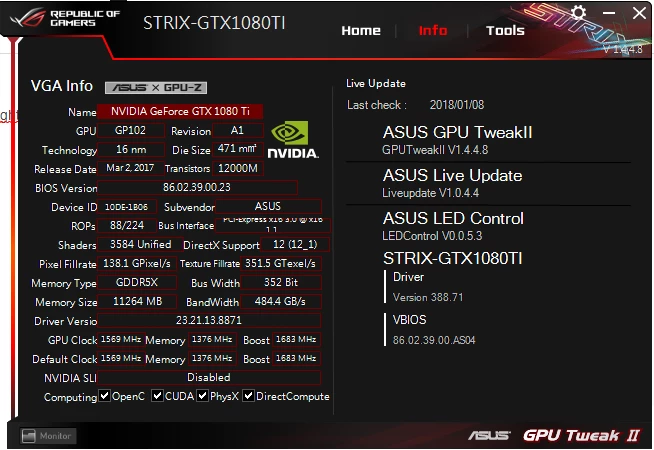Switch to the Home tab
This screenshot has height=450, width=654.
pyautogui.click(x=361, y=30)
